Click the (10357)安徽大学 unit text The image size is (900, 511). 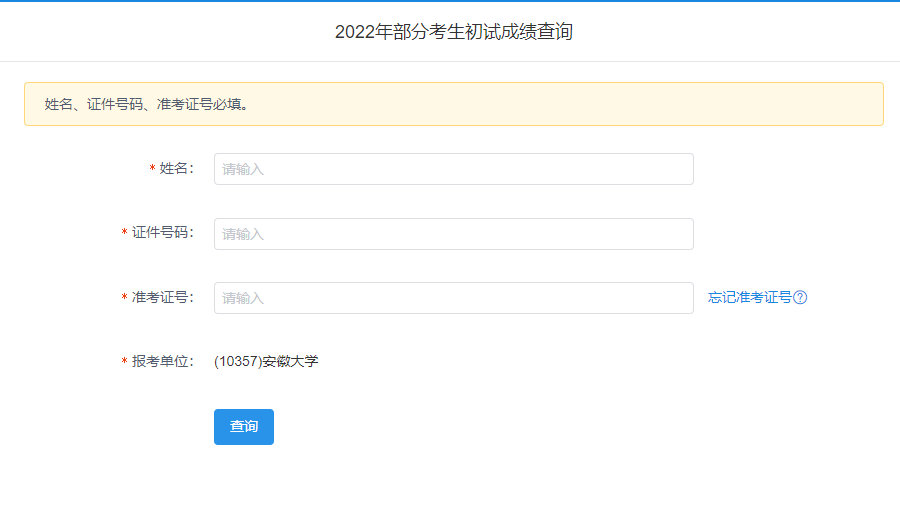pos(266,361)
